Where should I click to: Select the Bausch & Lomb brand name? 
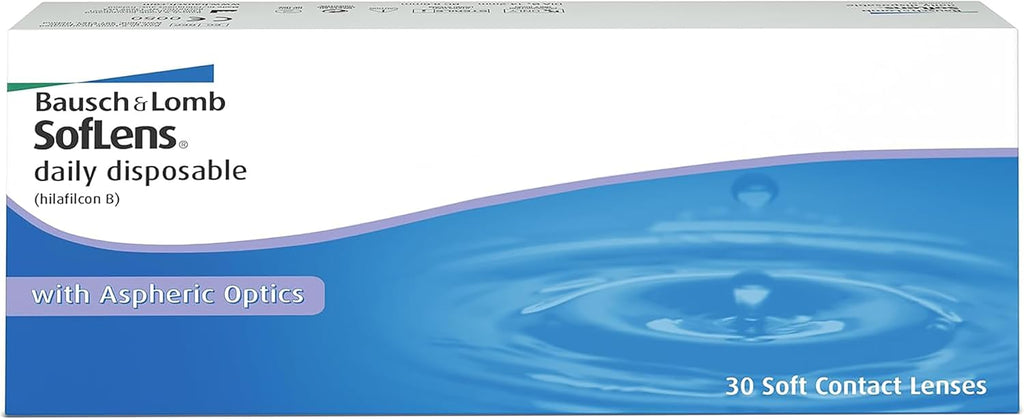(130, 102)
